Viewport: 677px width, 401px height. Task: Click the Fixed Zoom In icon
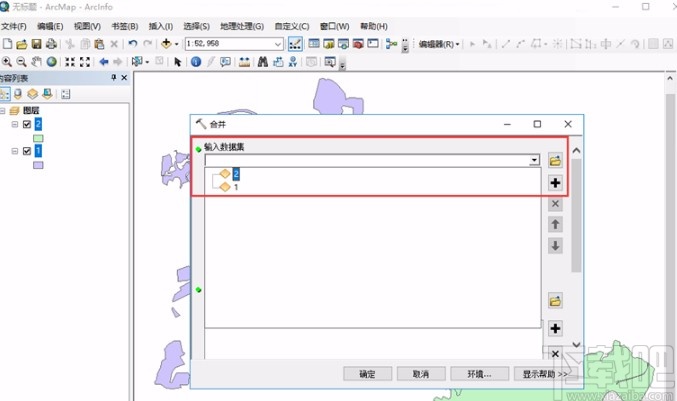(x=70, y=62)
